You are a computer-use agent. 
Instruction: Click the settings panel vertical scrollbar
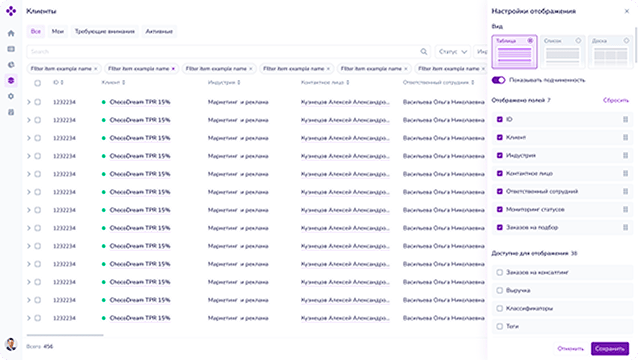coord(636,45)
